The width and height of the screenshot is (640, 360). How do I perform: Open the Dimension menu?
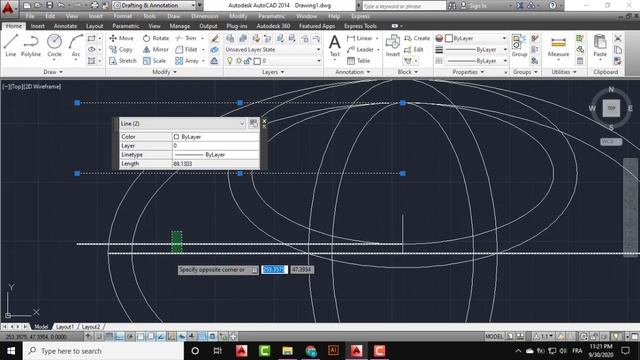[x=204, y=16]
